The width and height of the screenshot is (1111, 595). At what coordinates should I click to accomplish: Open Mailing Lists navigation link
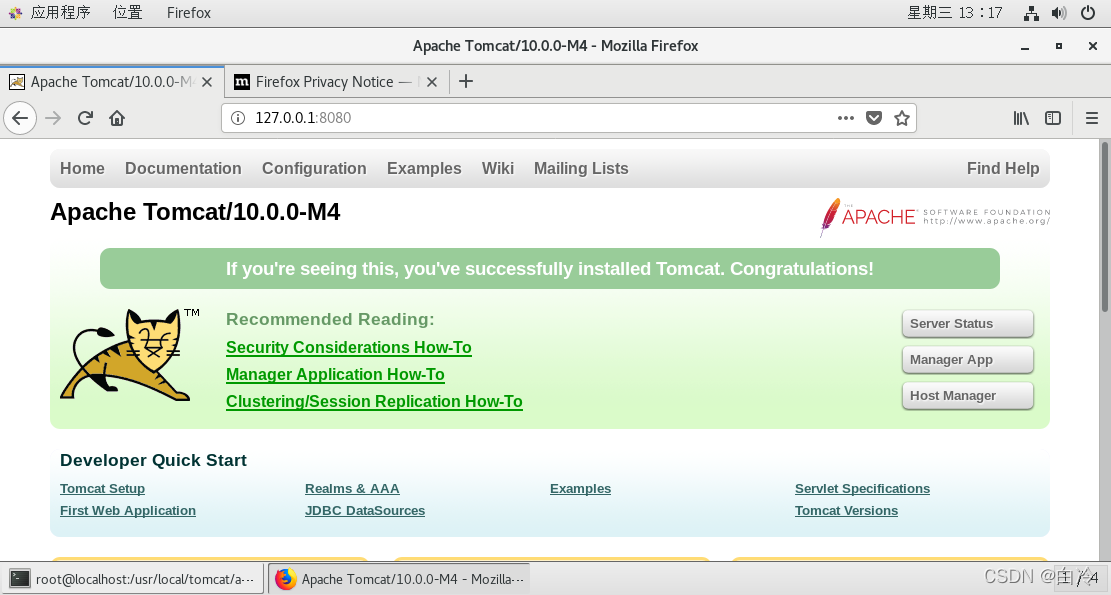(581, 169)
